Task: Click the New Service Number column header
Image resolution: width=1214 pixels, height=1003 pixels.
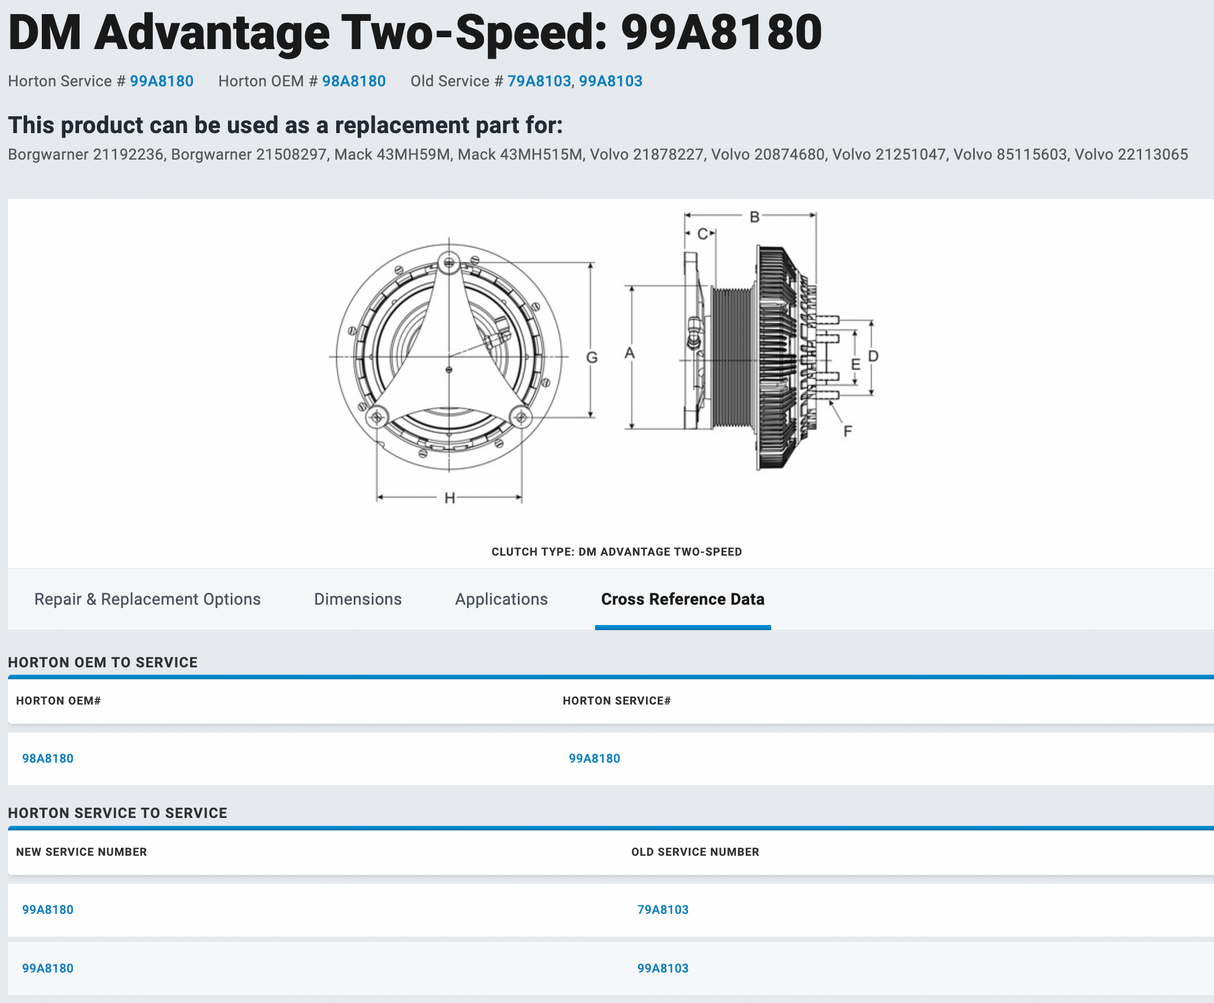Action: tap(81, 852)
